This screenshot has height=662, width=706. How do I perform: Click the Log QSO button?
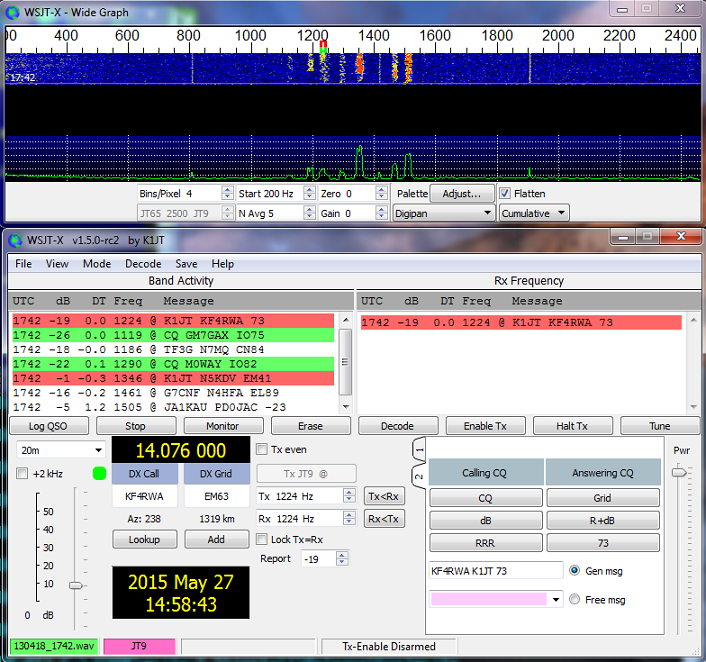[48, 426]
